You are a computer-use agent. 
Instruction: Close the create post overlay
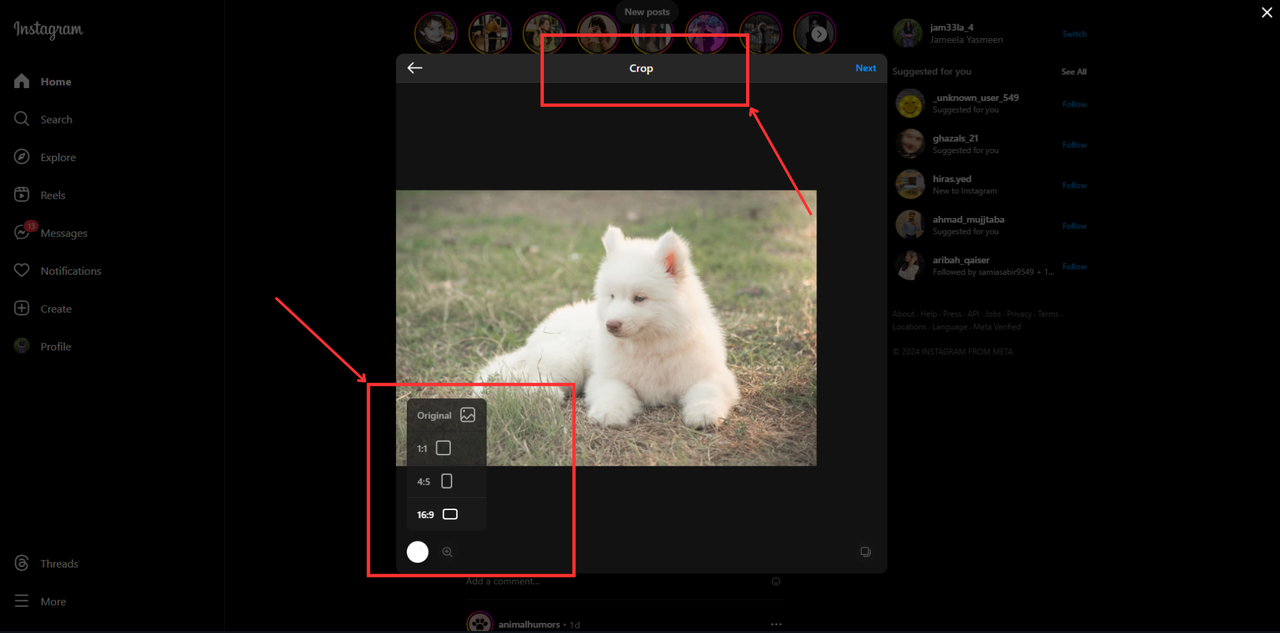[x=1267, y=12]
